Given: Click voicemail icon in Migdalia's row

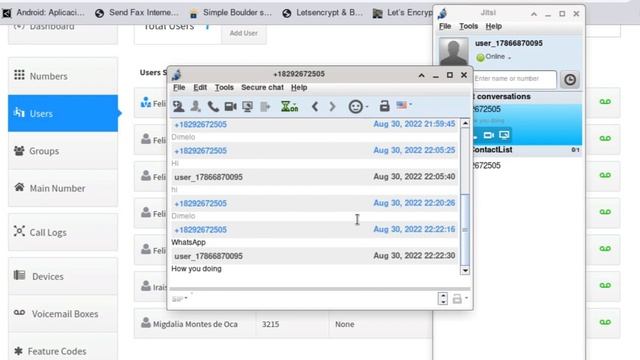Looking at the screenshot, I should pyautogui.click(x=605, y=322).
